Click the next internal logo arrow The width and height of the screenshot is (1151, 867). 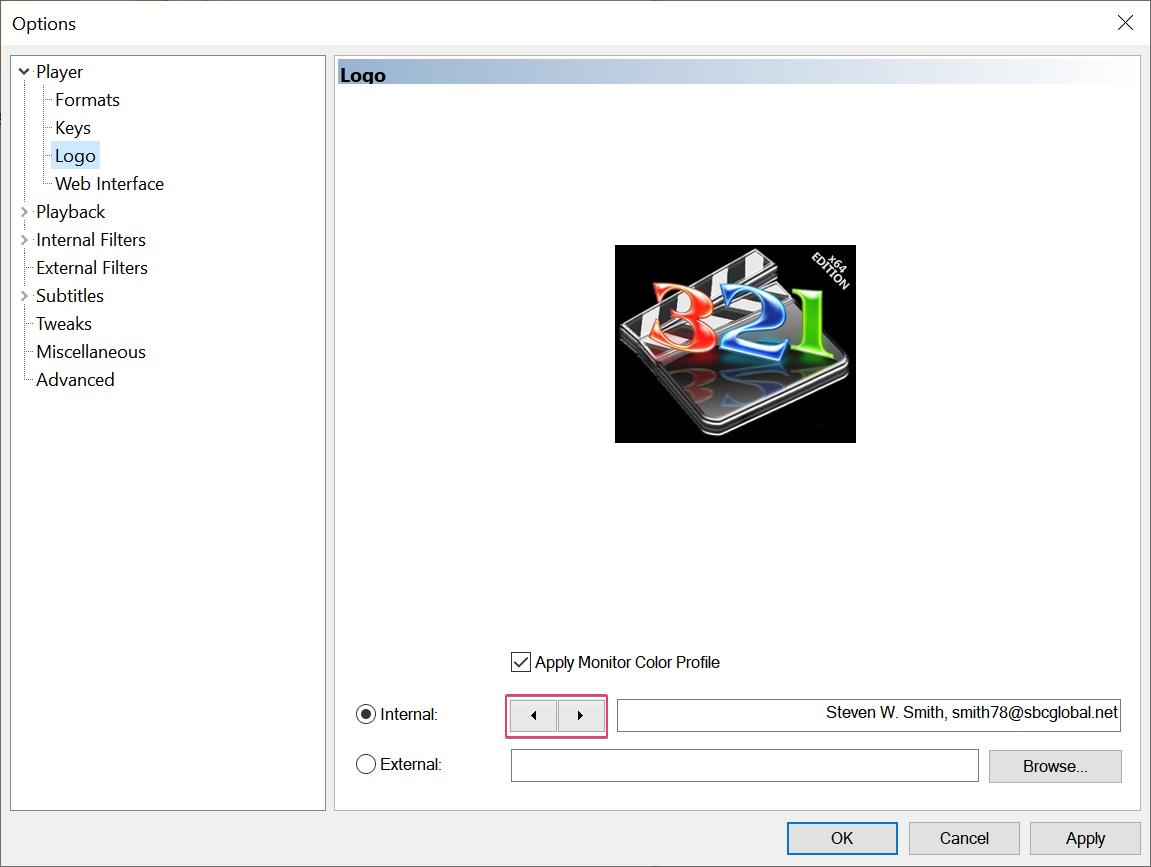coord(581,715)
